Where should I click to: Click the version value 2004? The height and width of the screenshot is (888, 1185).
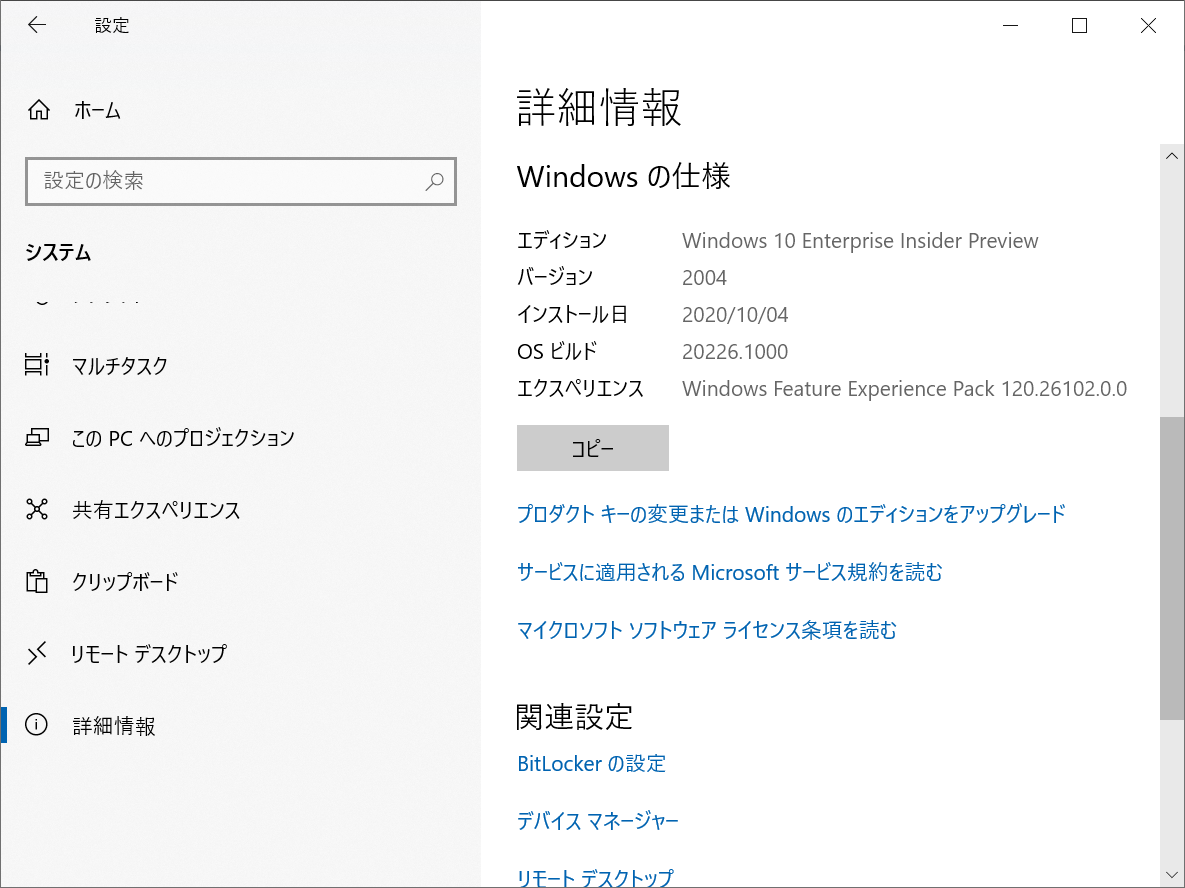704,277
